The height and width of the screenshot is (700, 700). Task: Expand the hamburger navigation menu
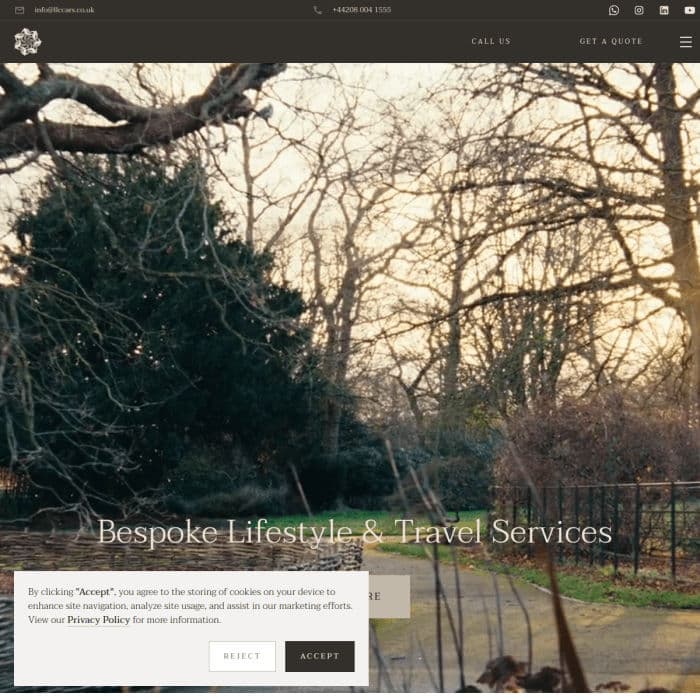pos(686,42)
